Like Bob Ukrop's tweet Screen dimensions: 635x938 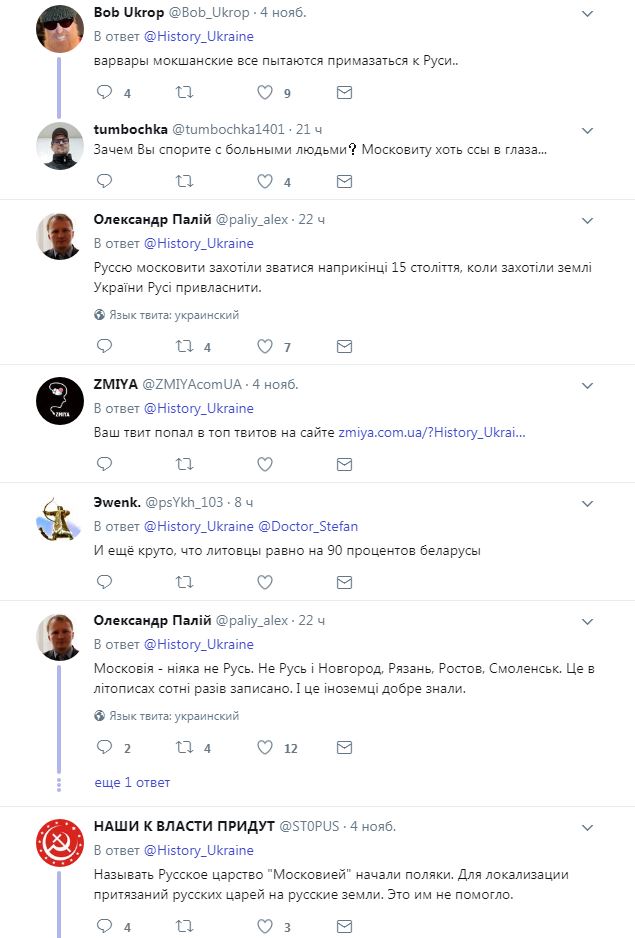265,93
